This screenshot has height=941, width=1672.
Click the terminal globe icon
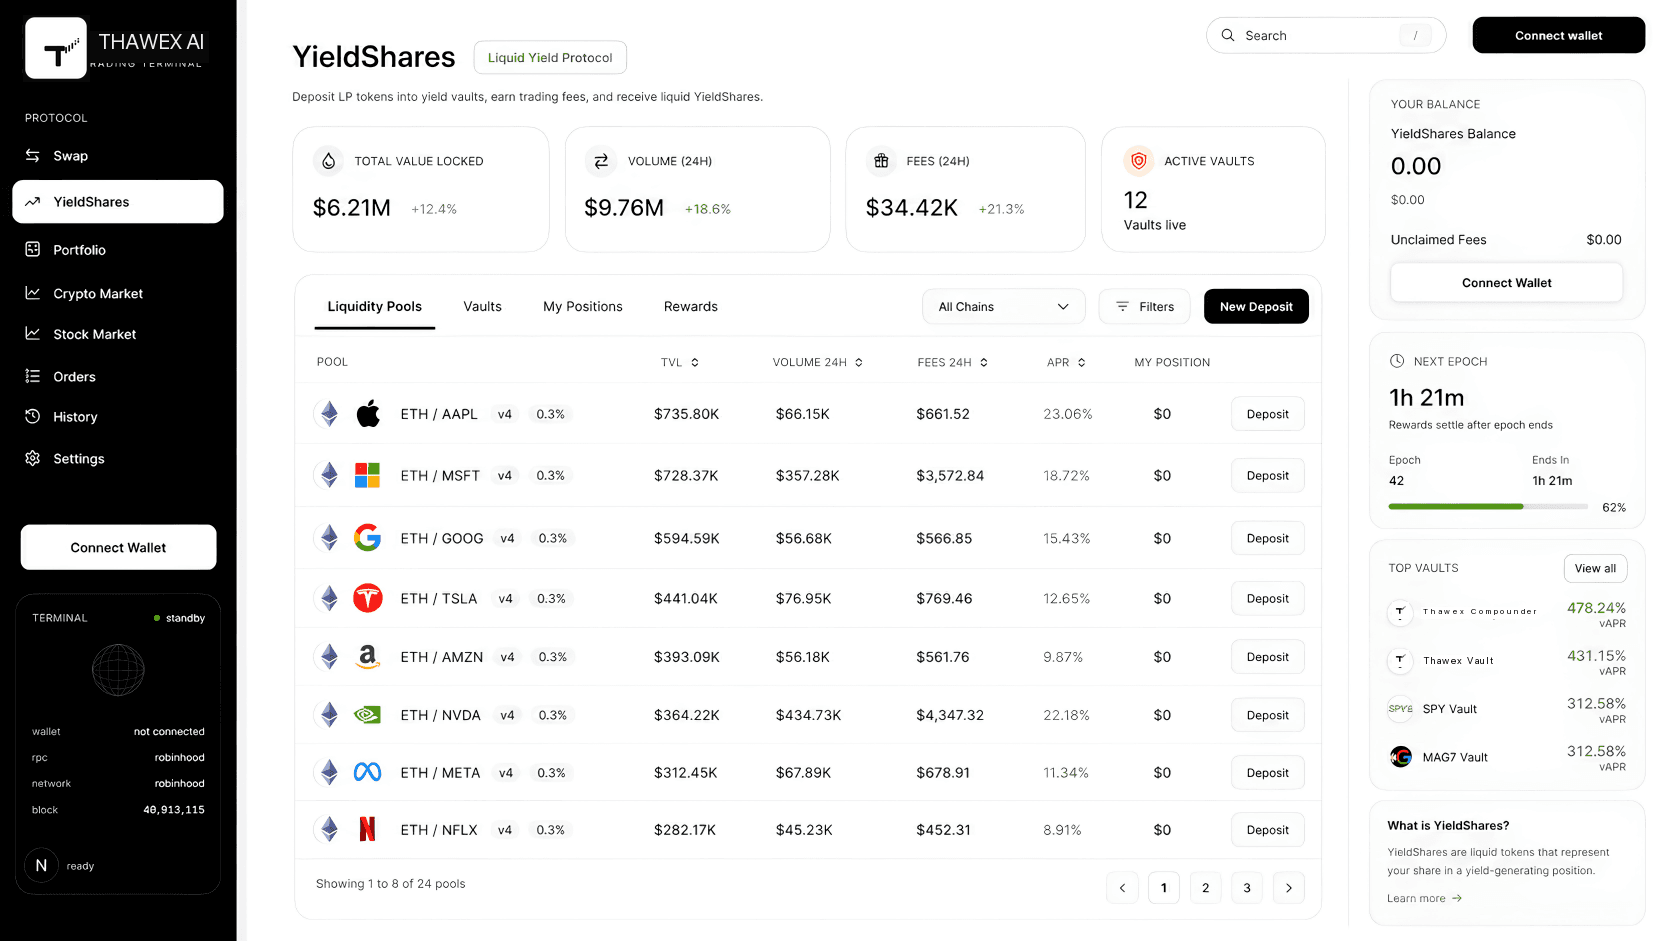[118, 670]
